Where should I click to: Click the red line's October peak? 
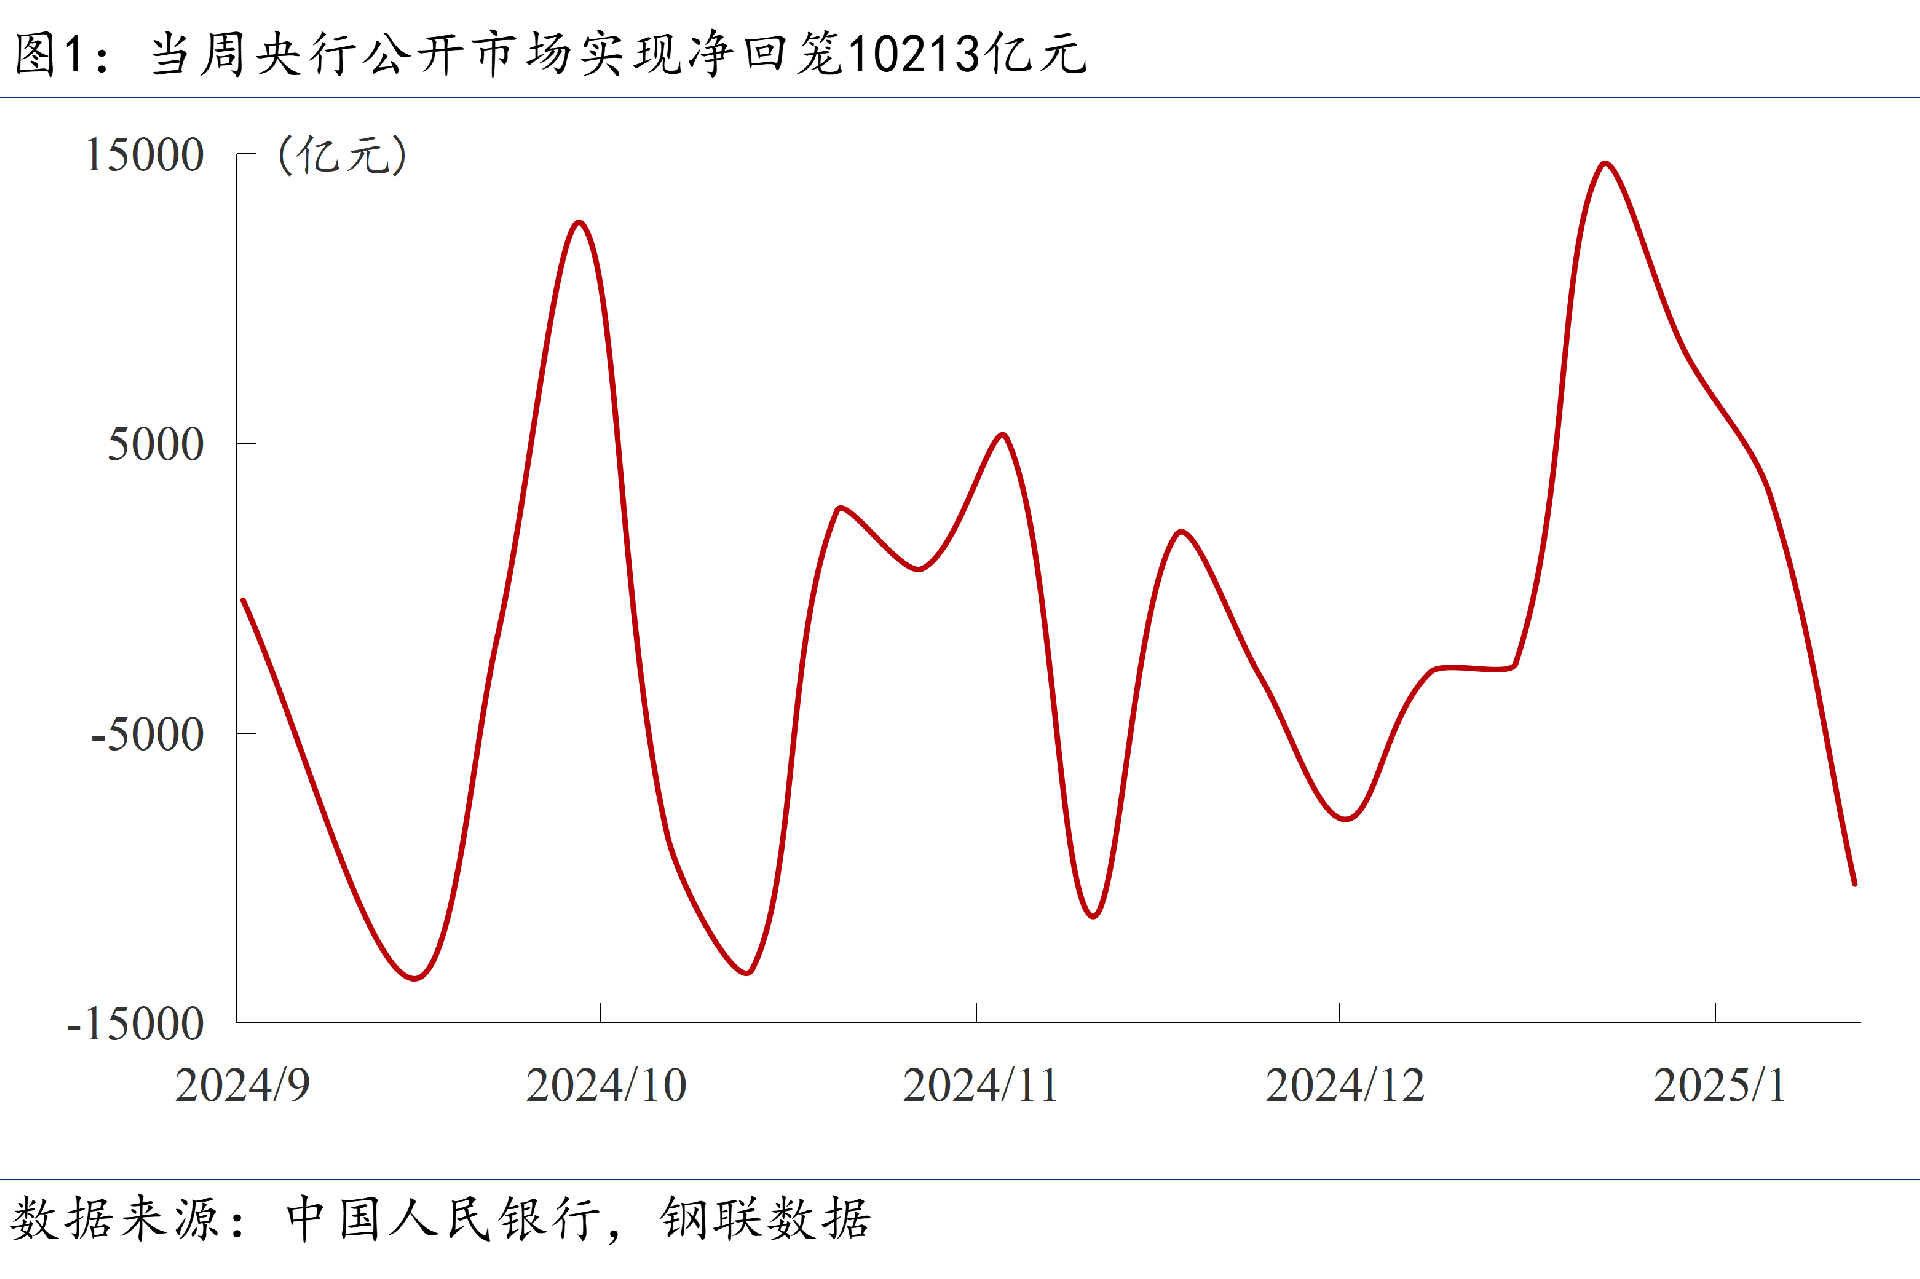click(579, 222)
